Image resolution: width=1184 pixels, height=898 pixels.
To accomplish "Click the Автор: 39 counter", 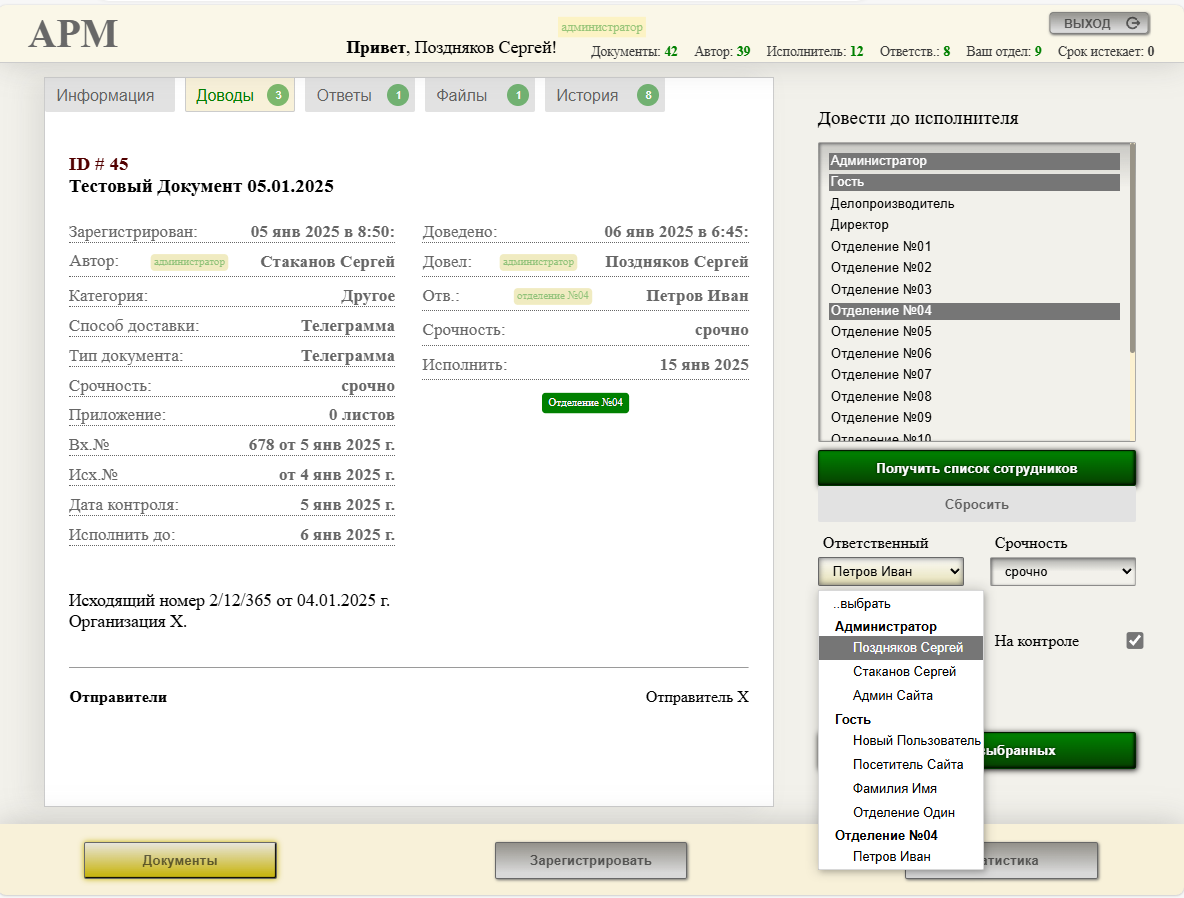I will coord(722,51).
